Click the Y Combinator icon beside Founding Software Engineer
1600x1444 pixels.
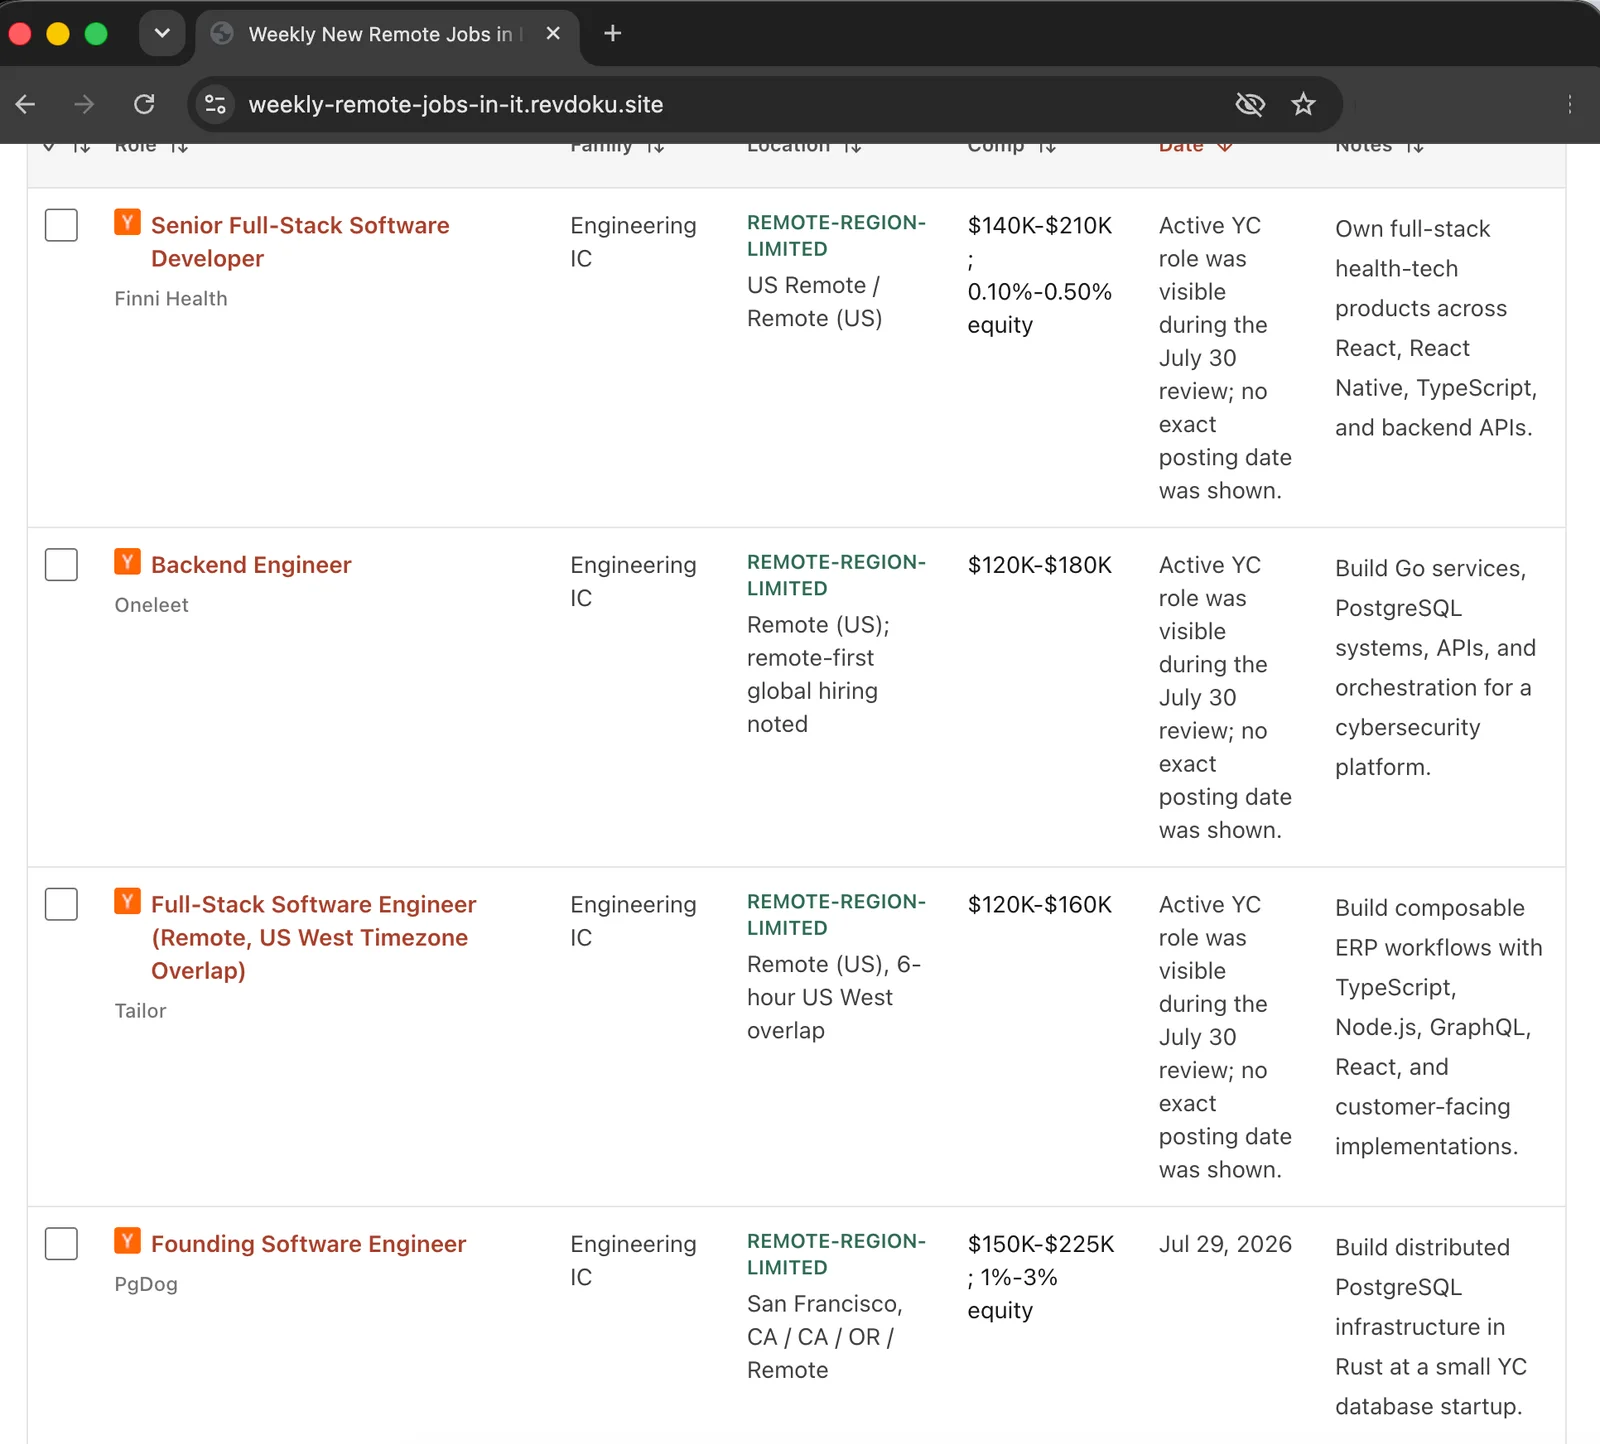pyautogui.click(x=127, y=1240)
